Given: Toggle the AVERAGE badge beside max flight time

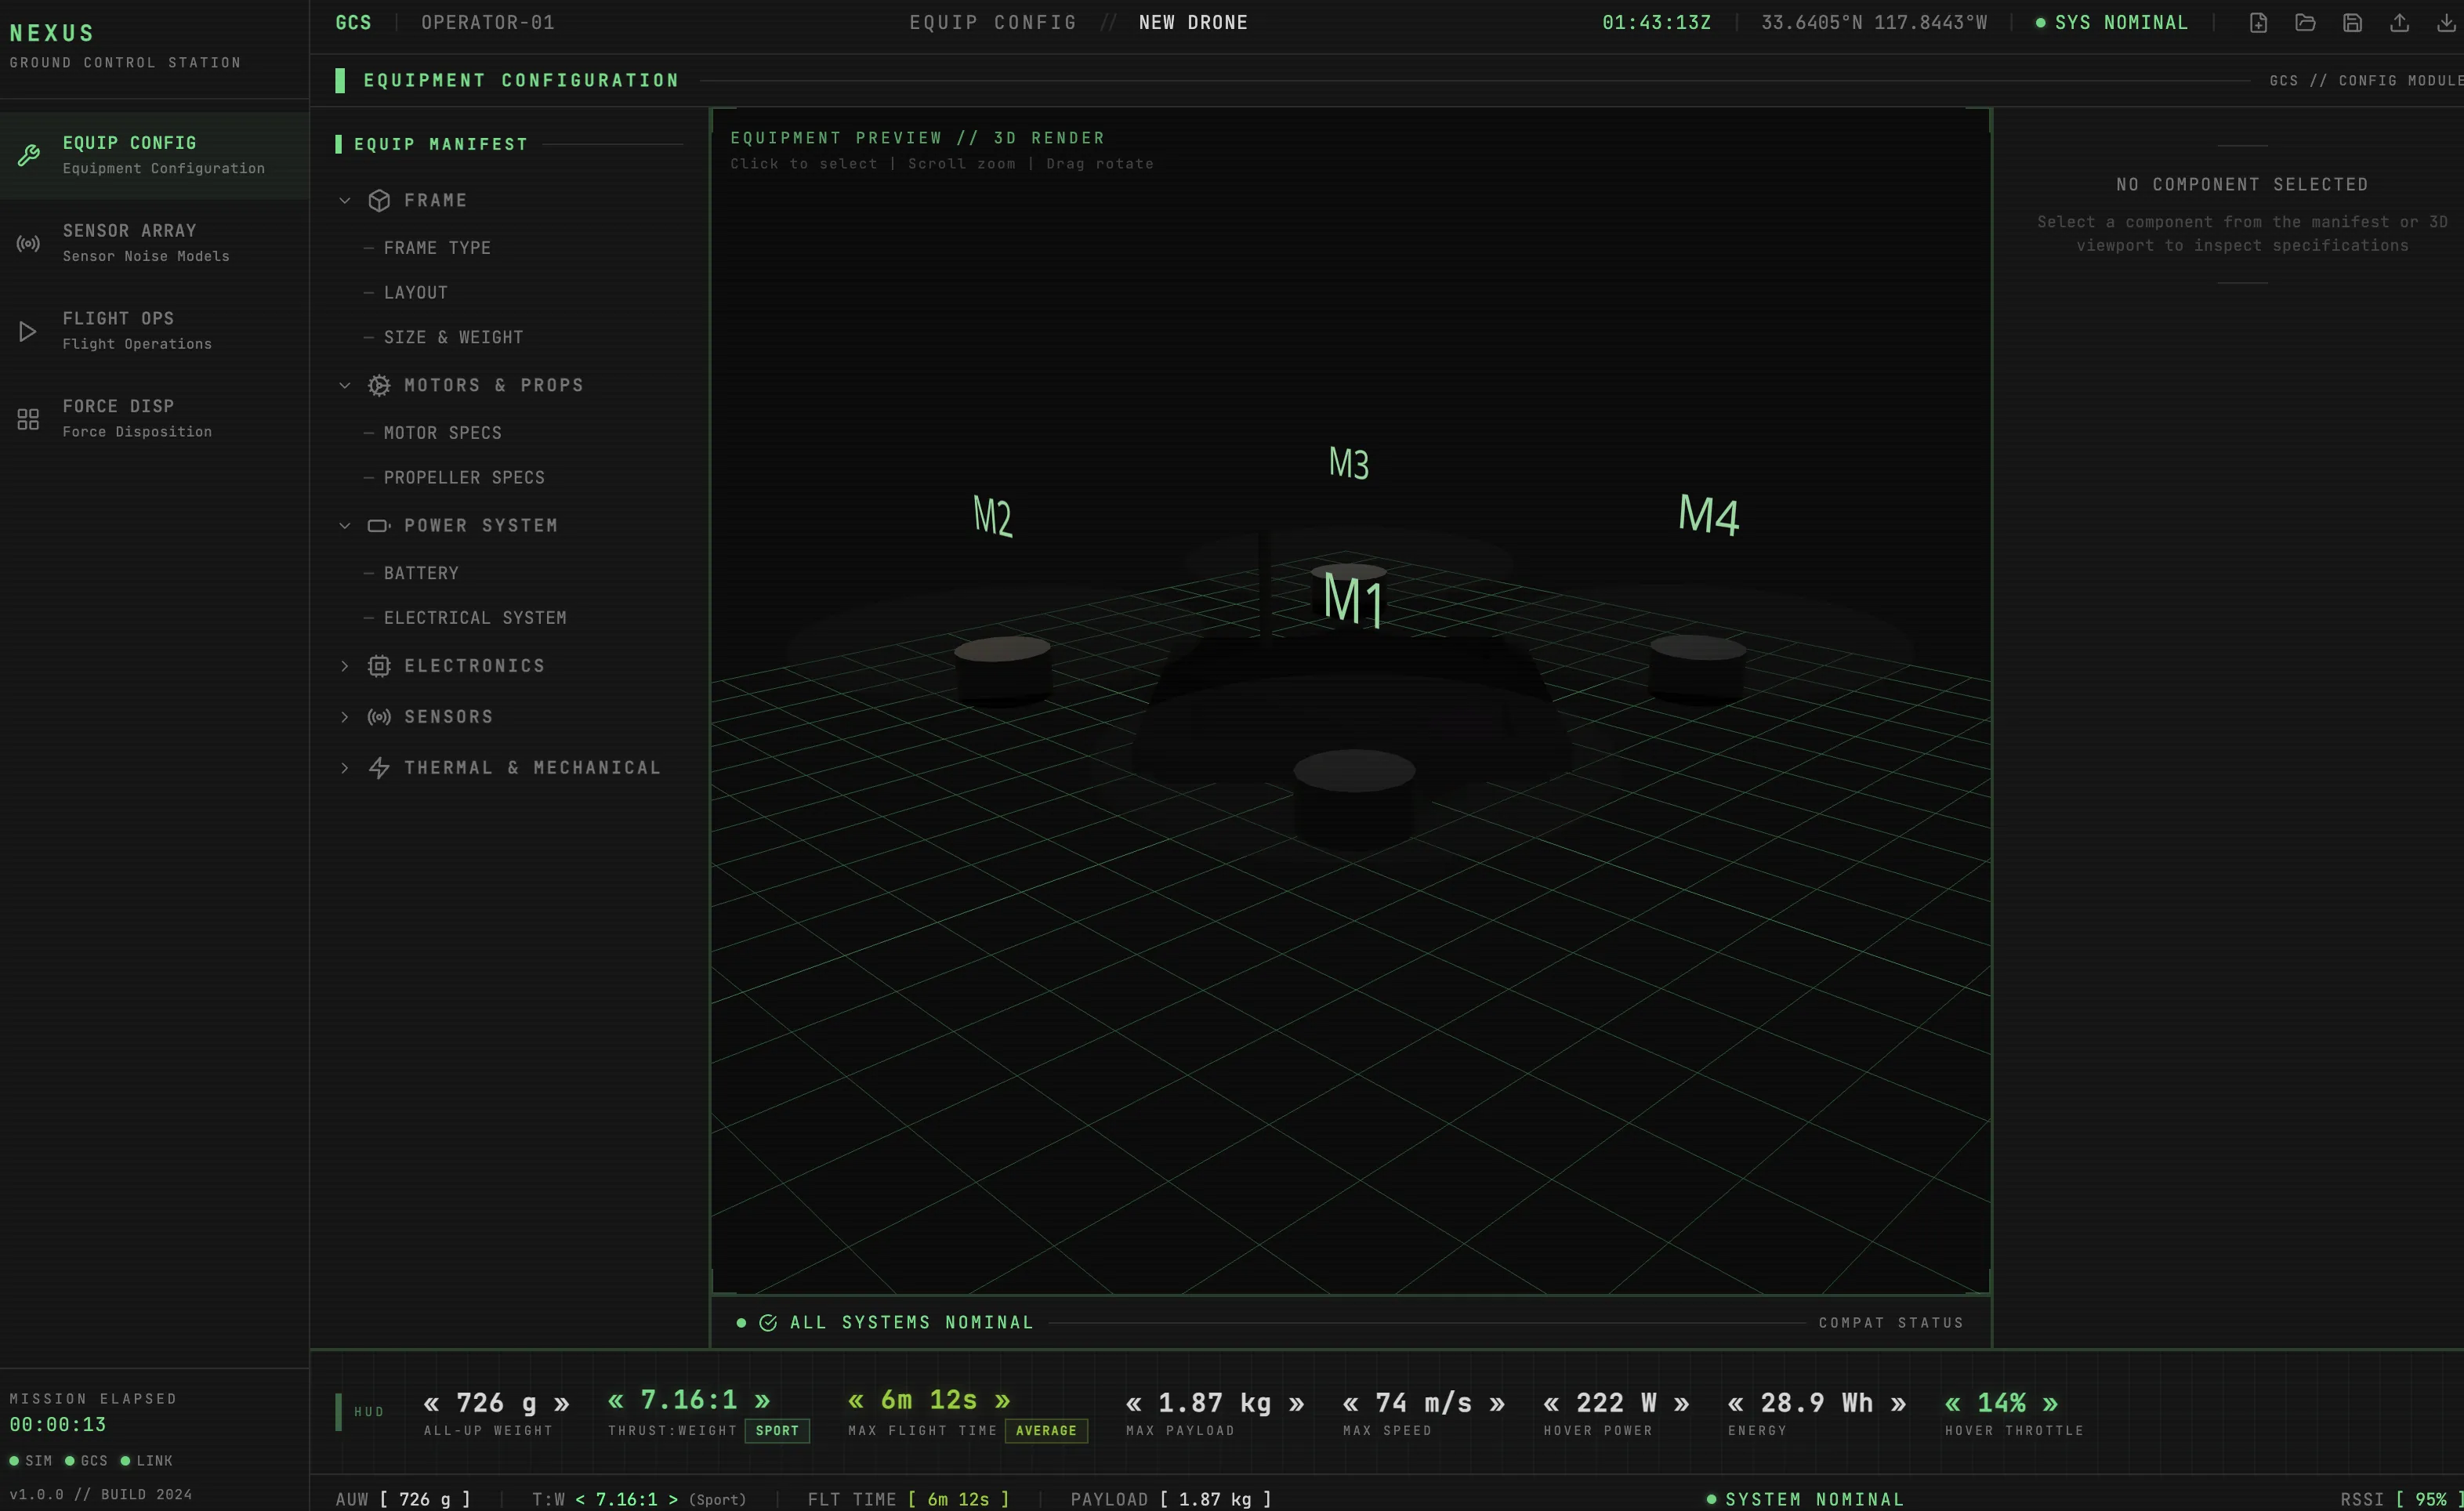Looking at the screenshot, I should tap(1046, 1431).
